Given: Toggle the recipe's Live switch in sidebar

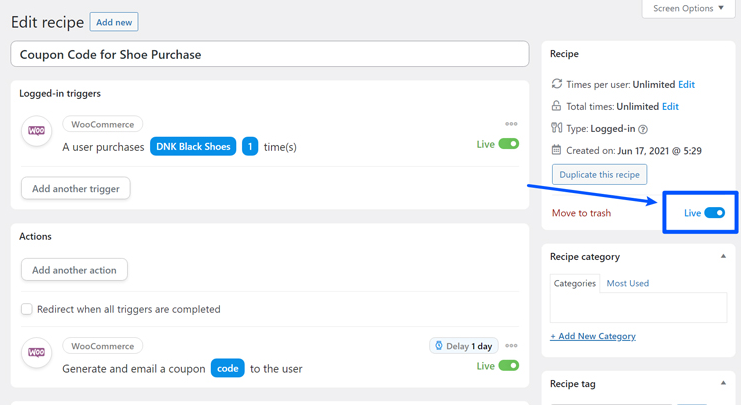Looking at the screenshot, I should tap(714, 213).
